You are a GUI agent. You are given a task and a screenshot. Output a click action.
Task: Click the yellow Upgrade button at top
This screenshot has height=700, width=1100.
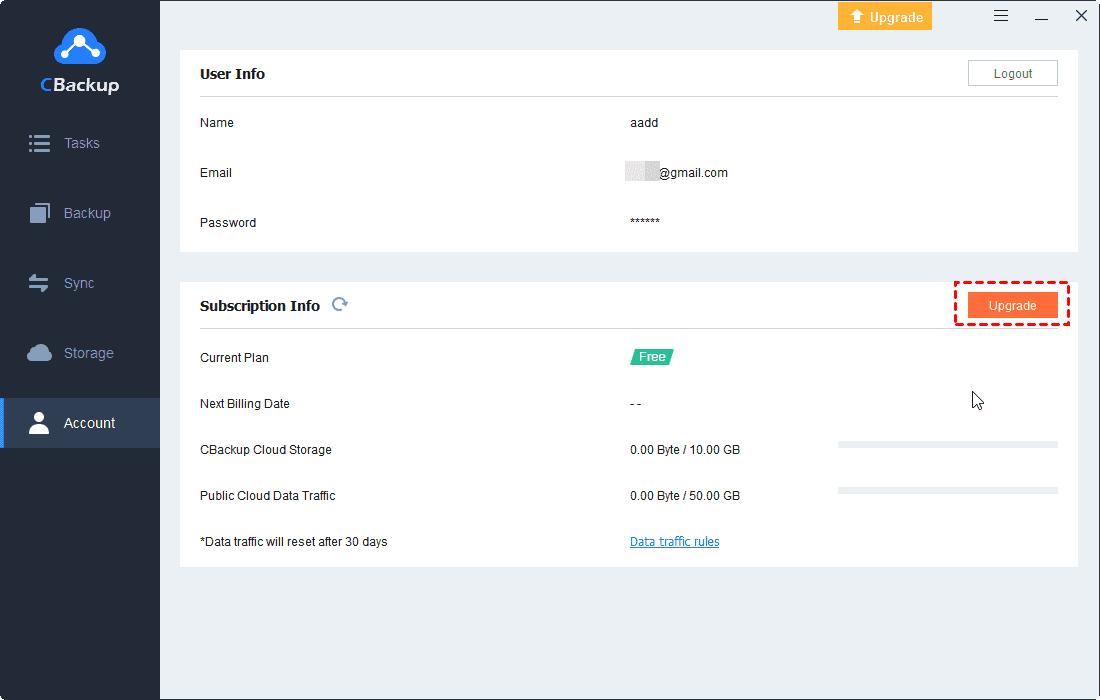[x=885, y=17]
